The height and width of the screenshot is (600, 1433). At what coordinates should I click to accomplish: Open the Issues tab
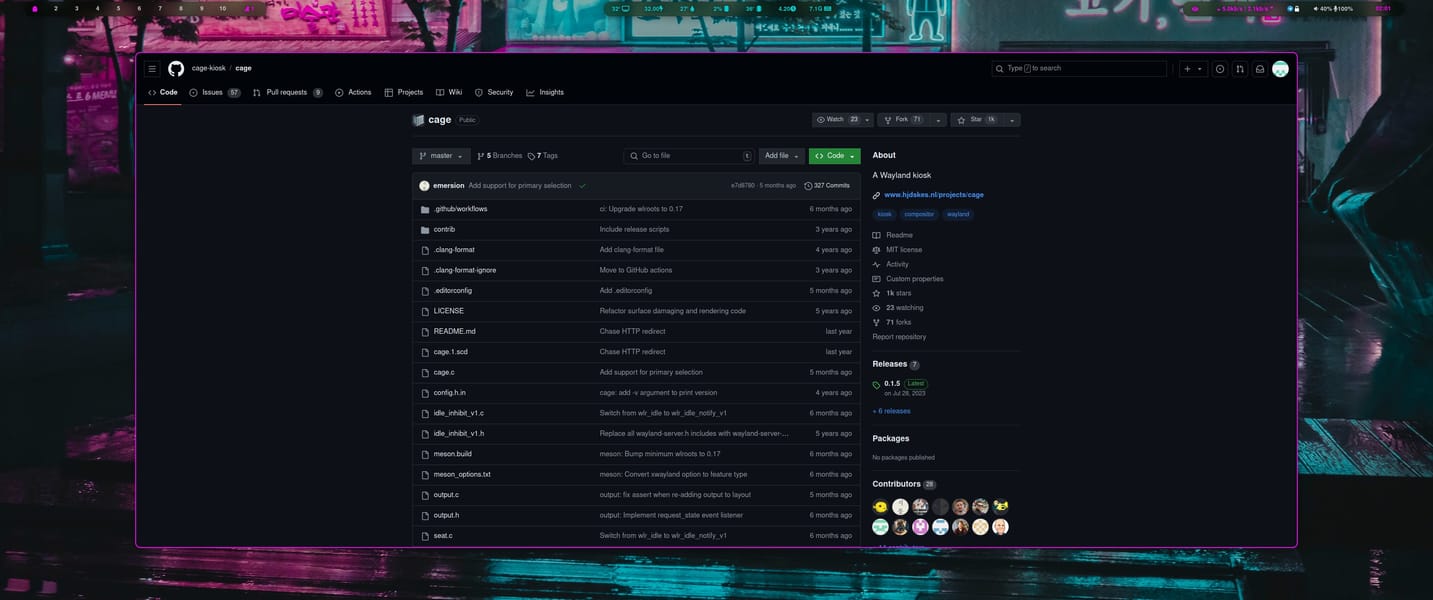[x=214, y=92]
